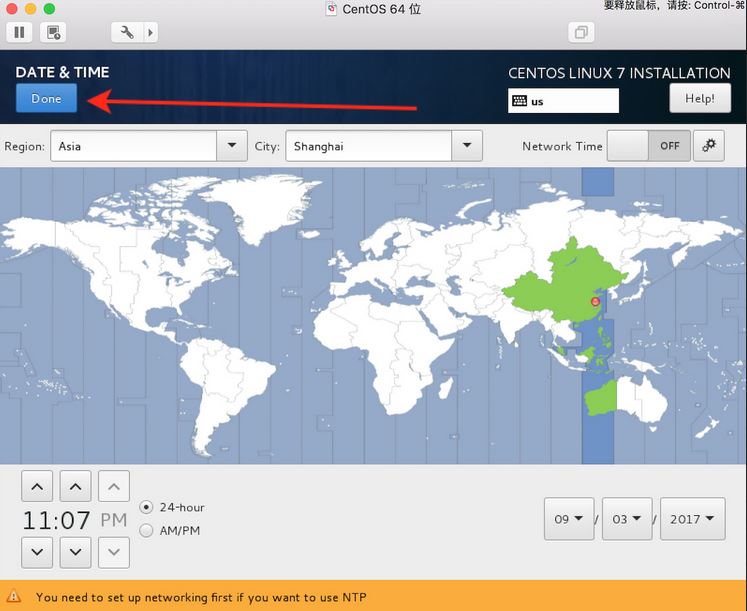Screen dimensions: 747x611
Task: Increase the minutes value
Action: [x=75, y=486]
